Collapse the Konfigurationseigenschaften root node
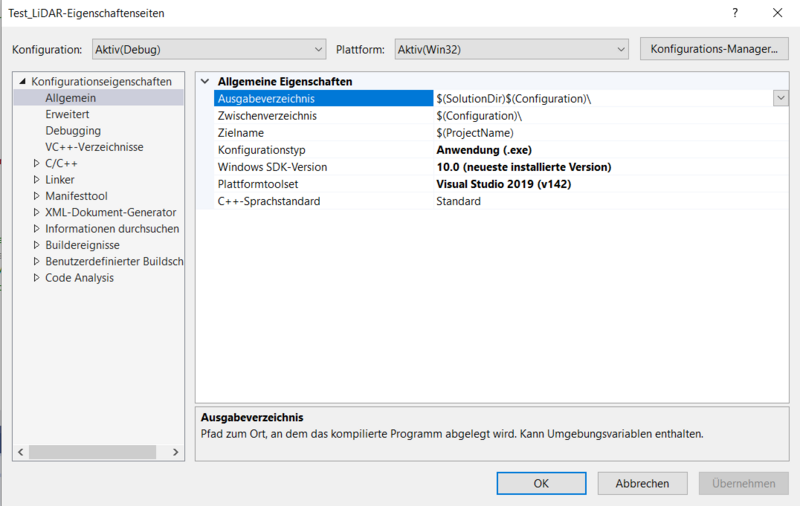The image size is (800, 506). point(23,82)
